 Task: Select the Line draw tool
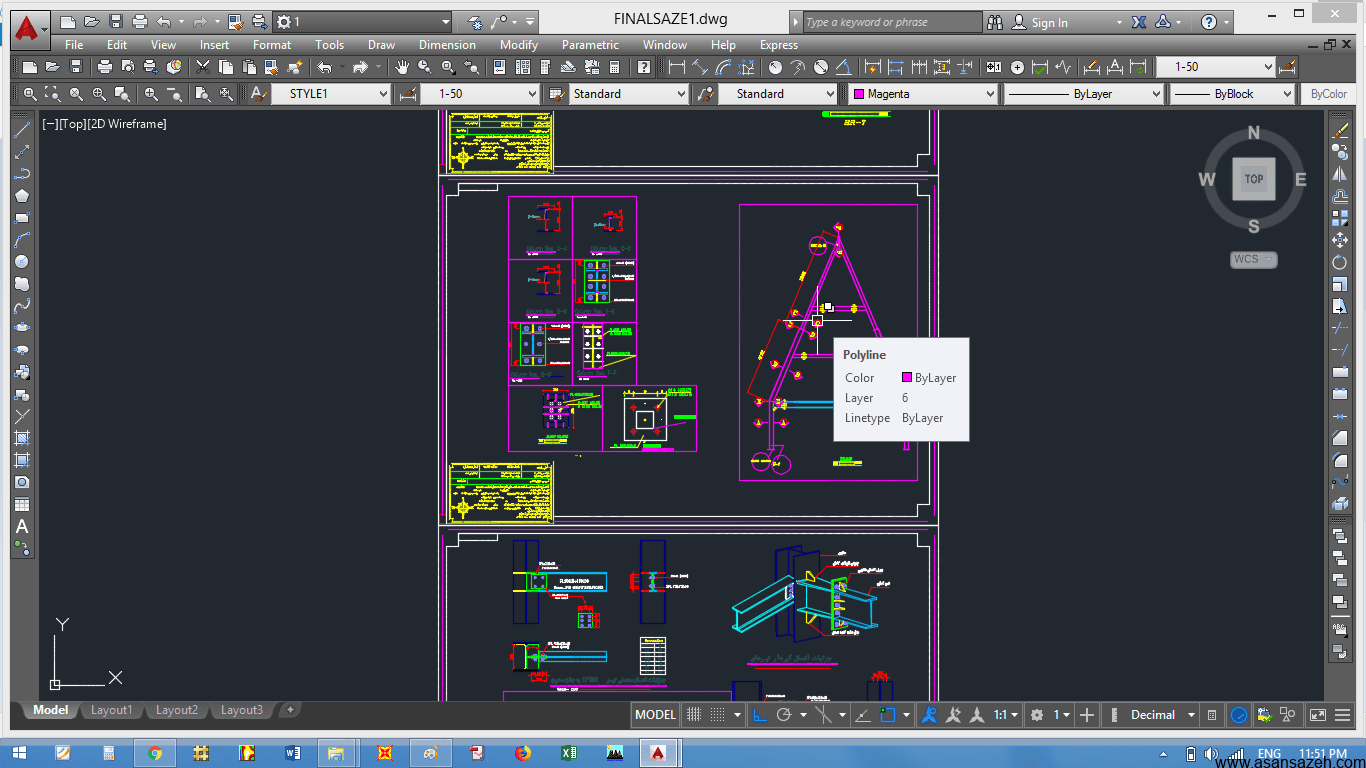(x=21, y=130)
